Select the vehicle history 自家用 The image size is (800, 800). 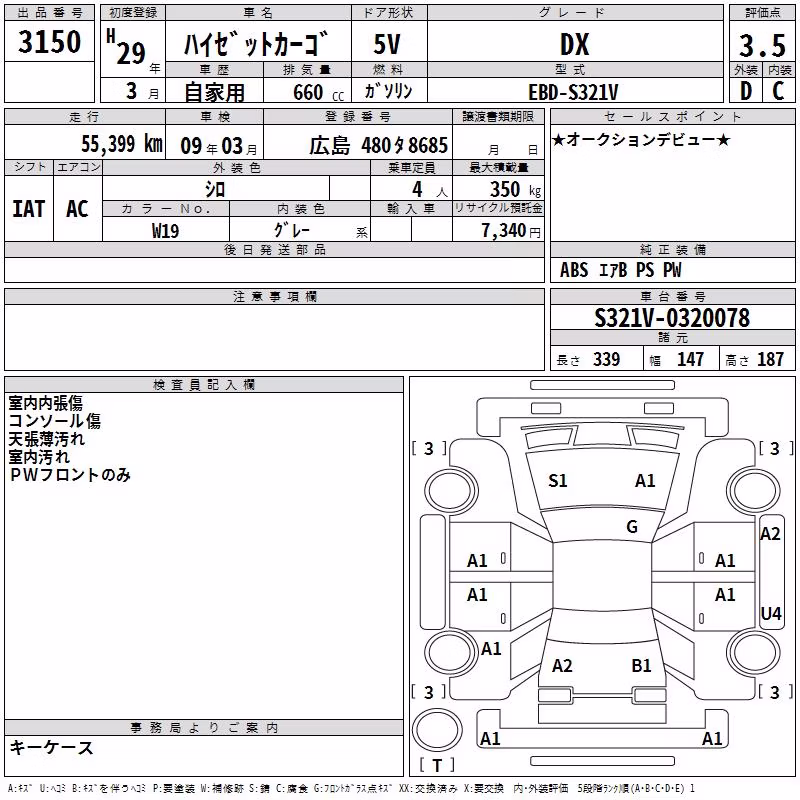[214, 92]
